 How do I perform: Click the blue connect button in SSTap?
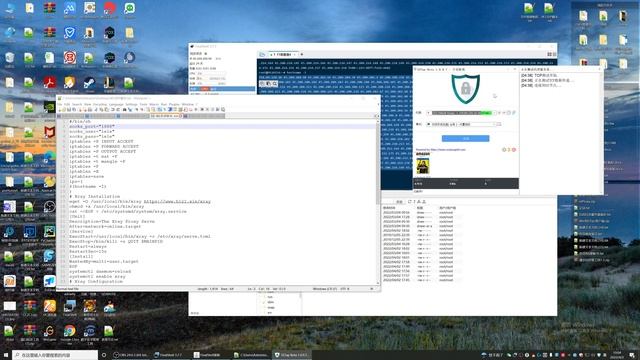(x=465, y=138)
